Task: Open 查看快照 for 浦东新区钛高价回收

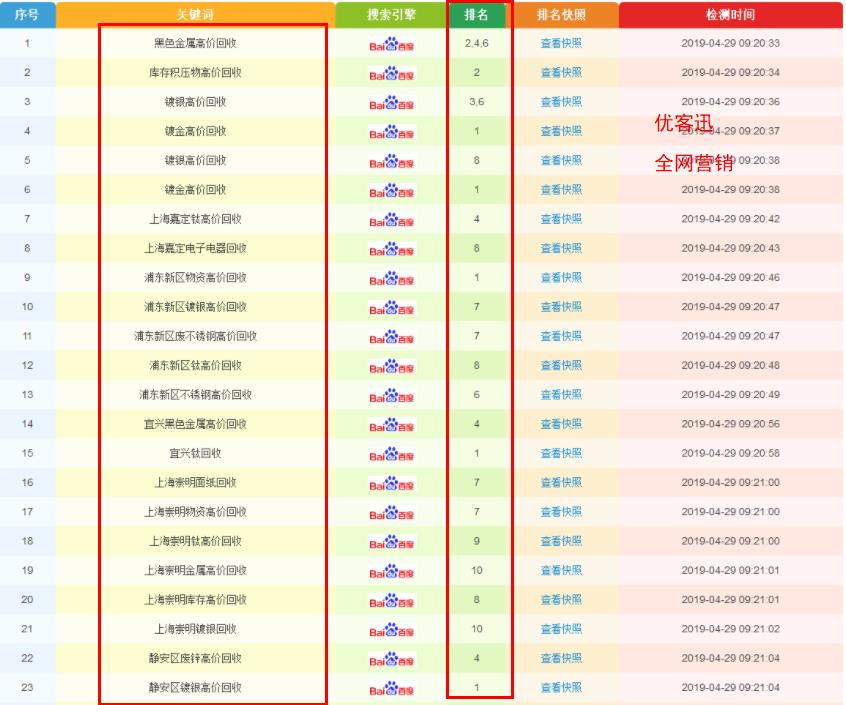Action: pos(561,365)
